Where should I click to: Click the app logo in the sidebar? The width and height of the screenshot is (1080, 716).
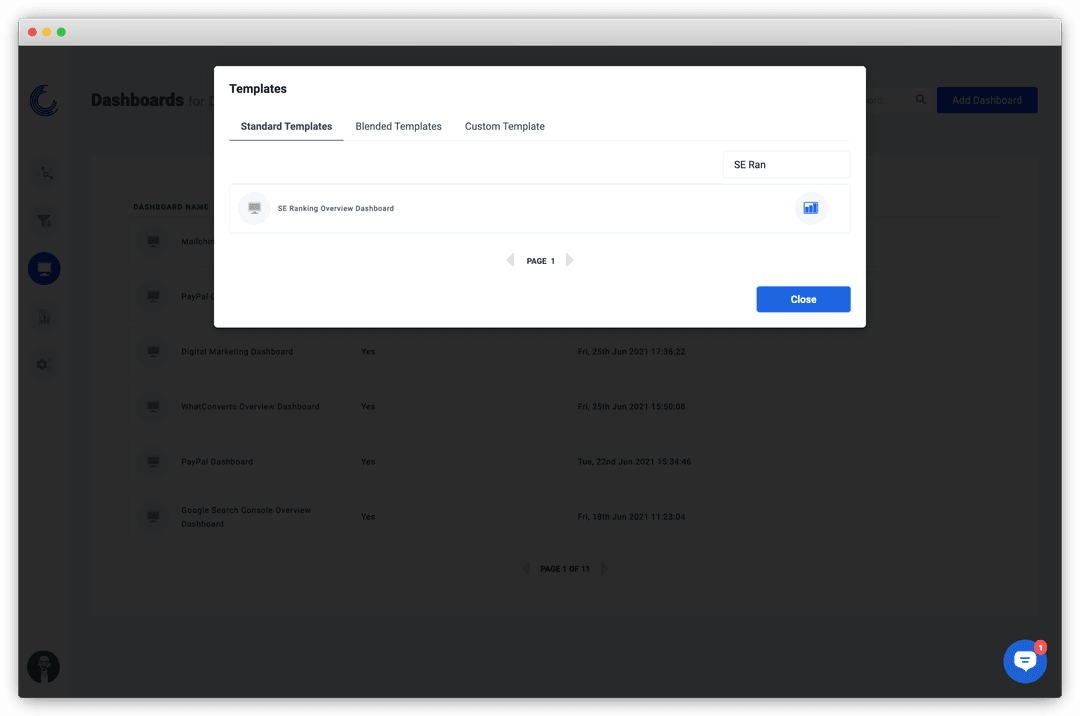tap(44, 101)
